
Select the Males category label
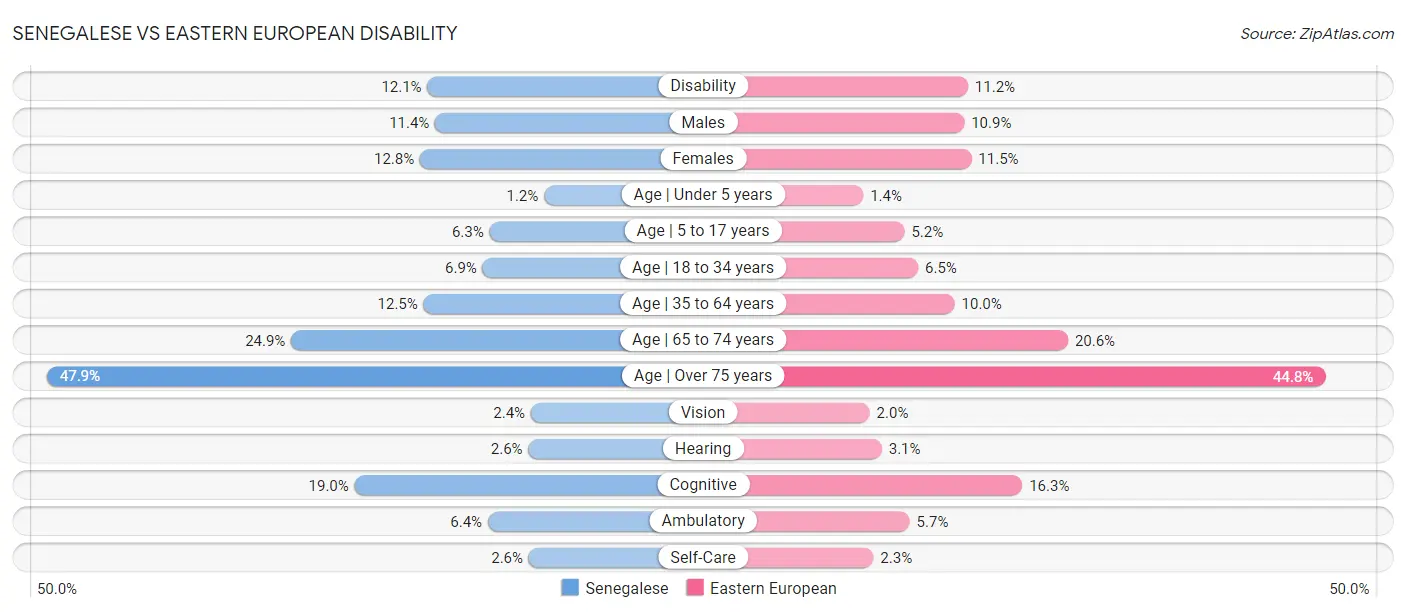click(703, 122)
